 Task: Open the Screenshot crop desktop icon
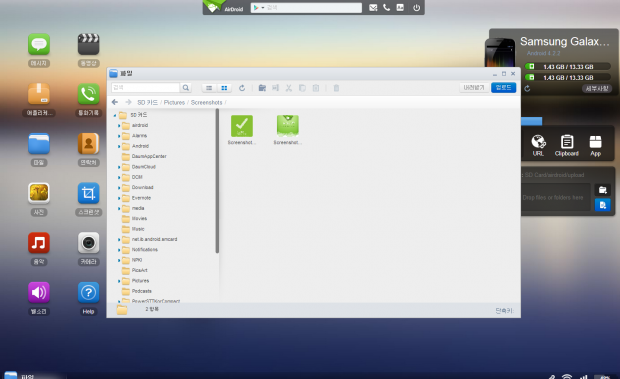(x=88, y=193)
